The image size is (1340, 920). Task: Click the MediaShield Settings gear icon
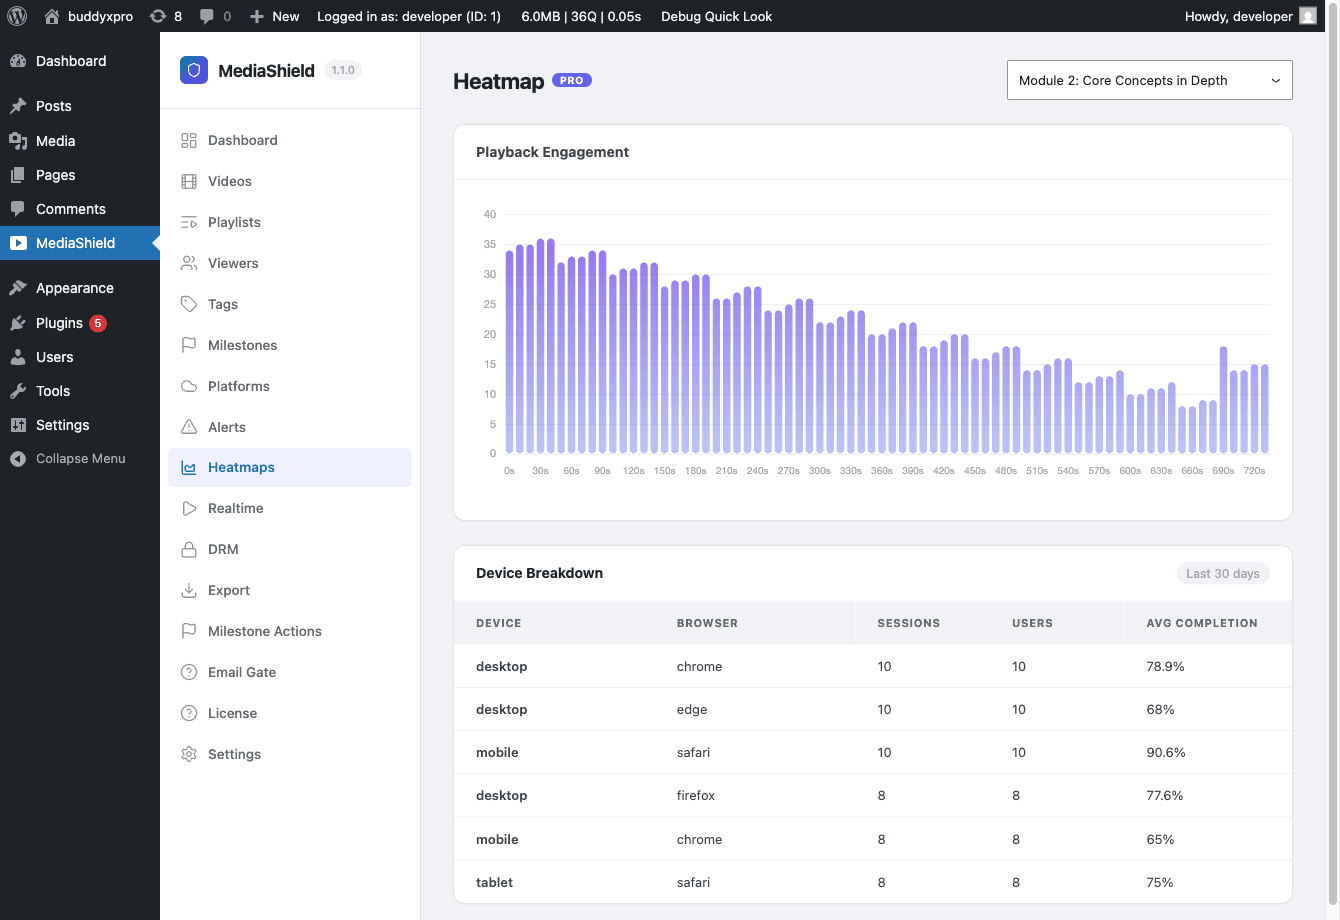pyautogui.click(x=189, y=754)
